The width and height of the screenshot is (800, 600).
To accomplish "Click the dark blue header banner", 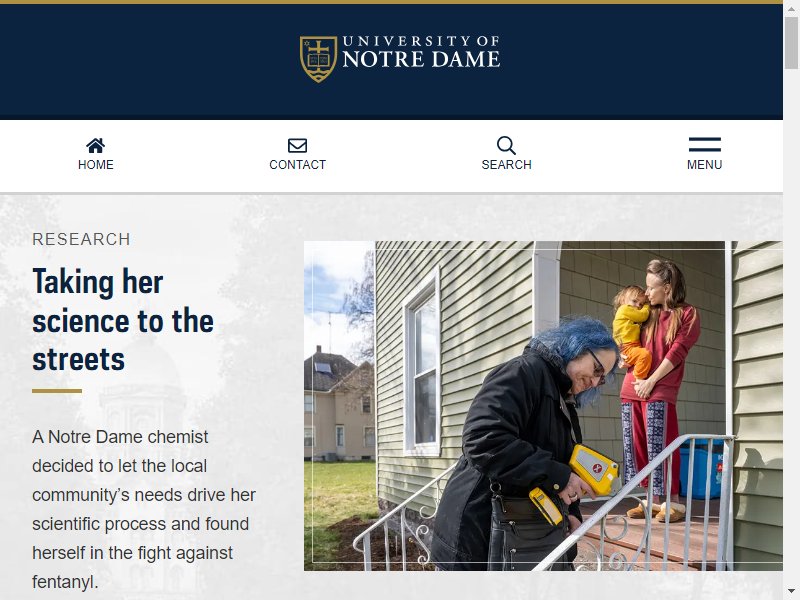I will pos(391,62).
